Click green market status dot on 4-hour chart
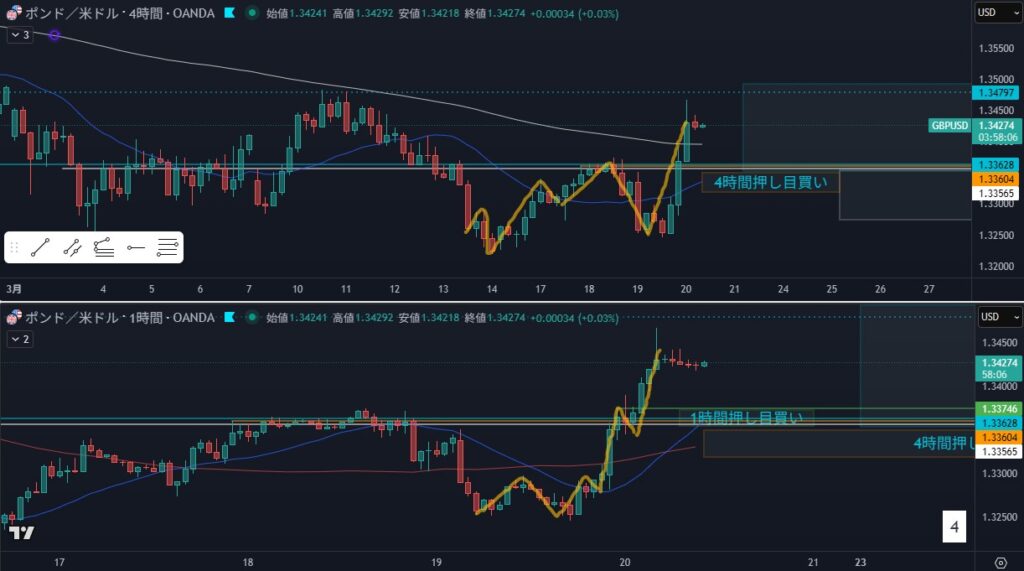The image size is (1024, 571). [251, 13]
